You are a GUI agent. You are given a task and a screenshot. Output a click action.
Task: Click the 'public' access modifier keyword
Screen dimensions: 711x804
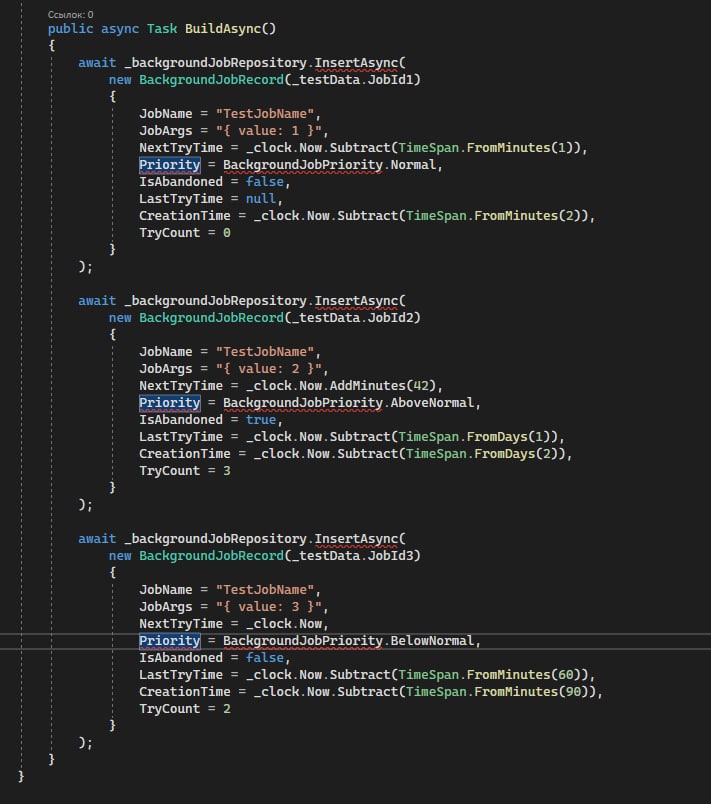point(71,29)
